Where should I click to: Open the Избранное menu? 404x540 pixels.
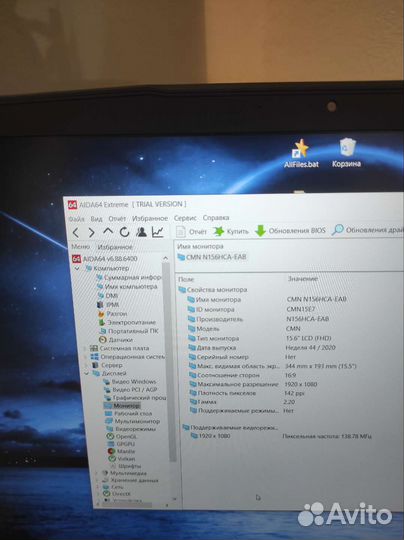click(150, 218)
